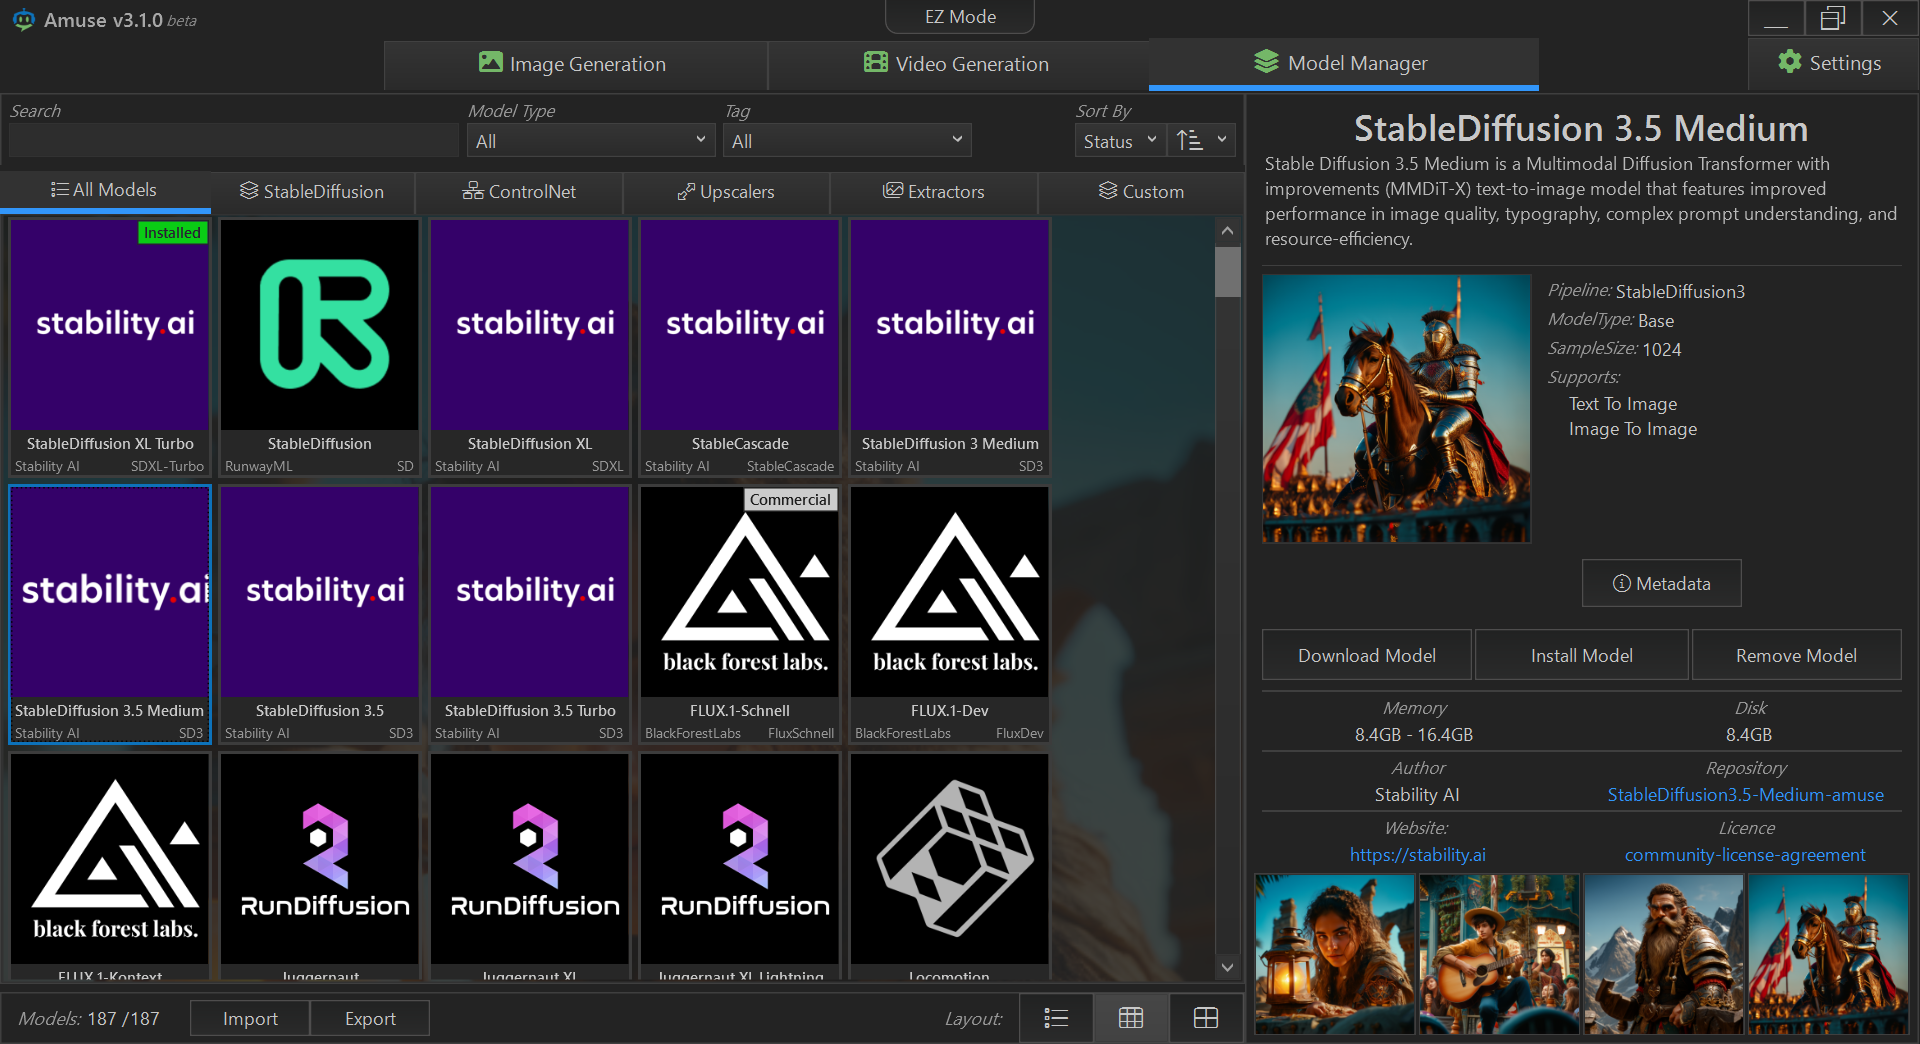
Task: Click the 'StableDiffusion 3.5 Medium' details heading
Action: 1581,129
